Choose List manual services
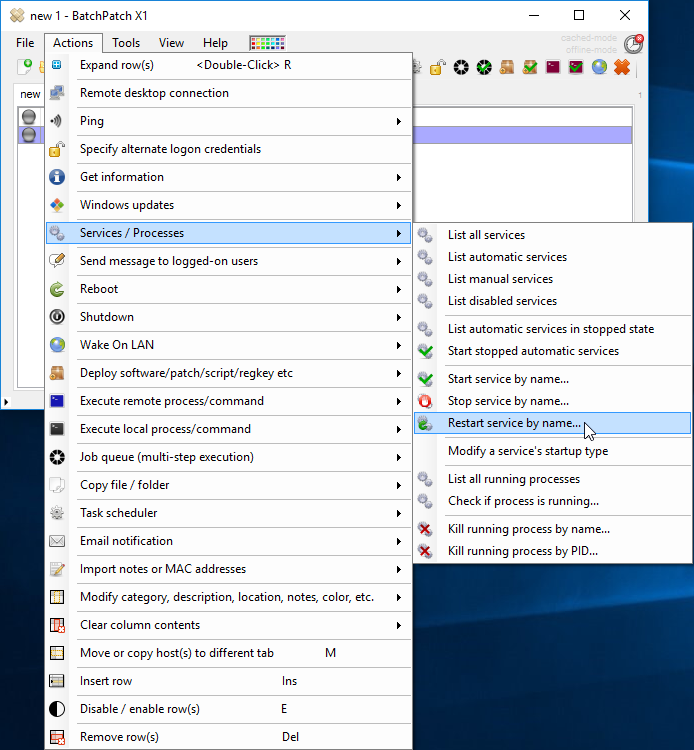The height and width of the screenshot is (750, 694). coord(552,279)
